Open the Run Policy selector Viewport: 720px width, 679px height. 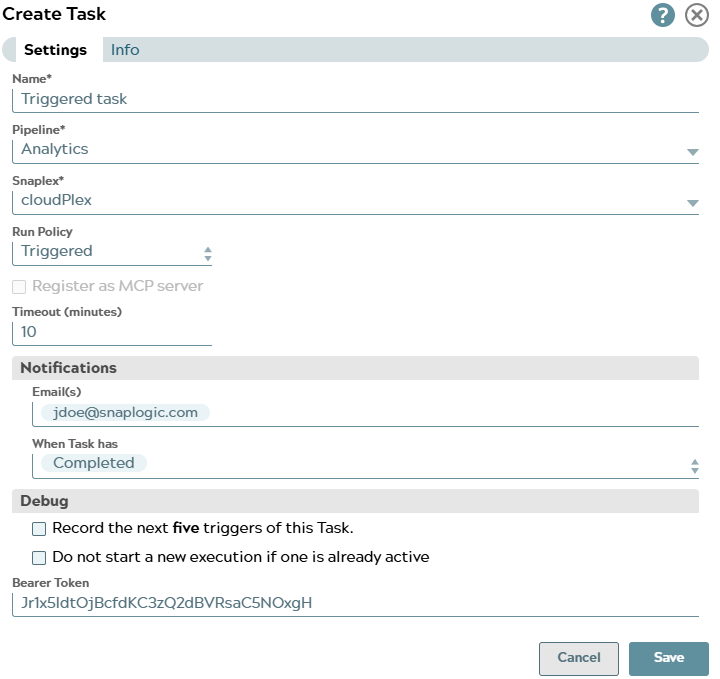112,252
